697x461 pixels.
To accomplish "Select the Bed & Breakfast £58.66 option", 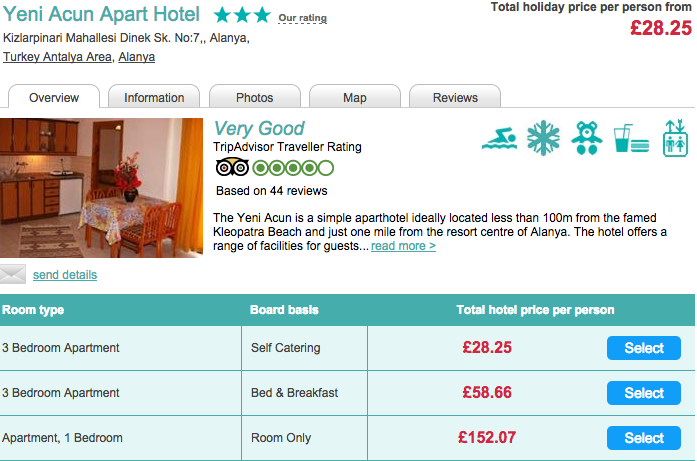I will 644,393.
